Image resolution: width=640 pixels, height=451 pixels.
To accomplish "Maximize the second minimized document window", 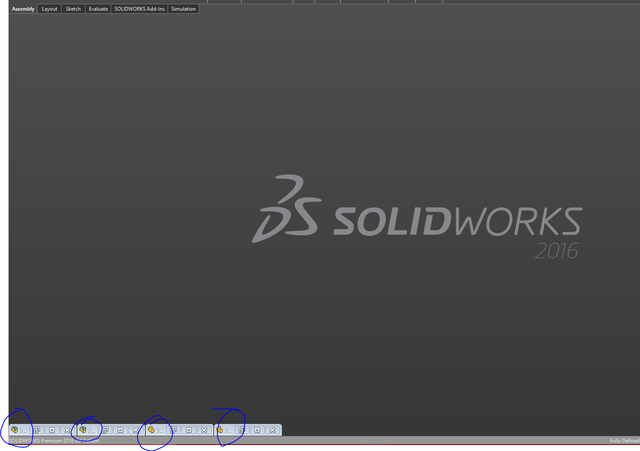I will click(120, 430).
